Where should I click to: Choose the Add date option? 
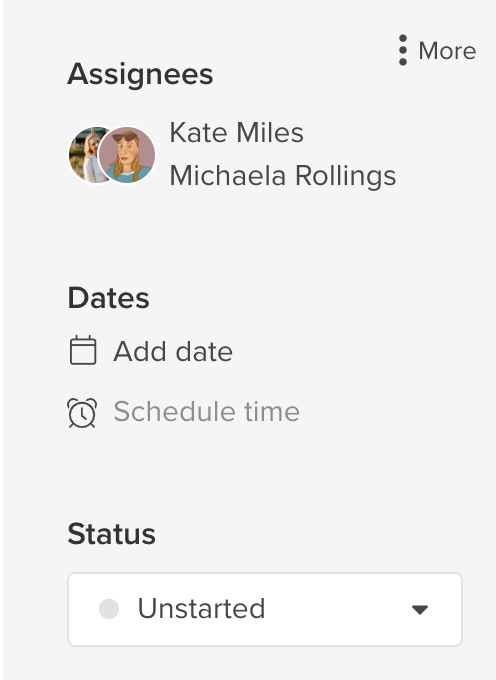click(173, 351)
